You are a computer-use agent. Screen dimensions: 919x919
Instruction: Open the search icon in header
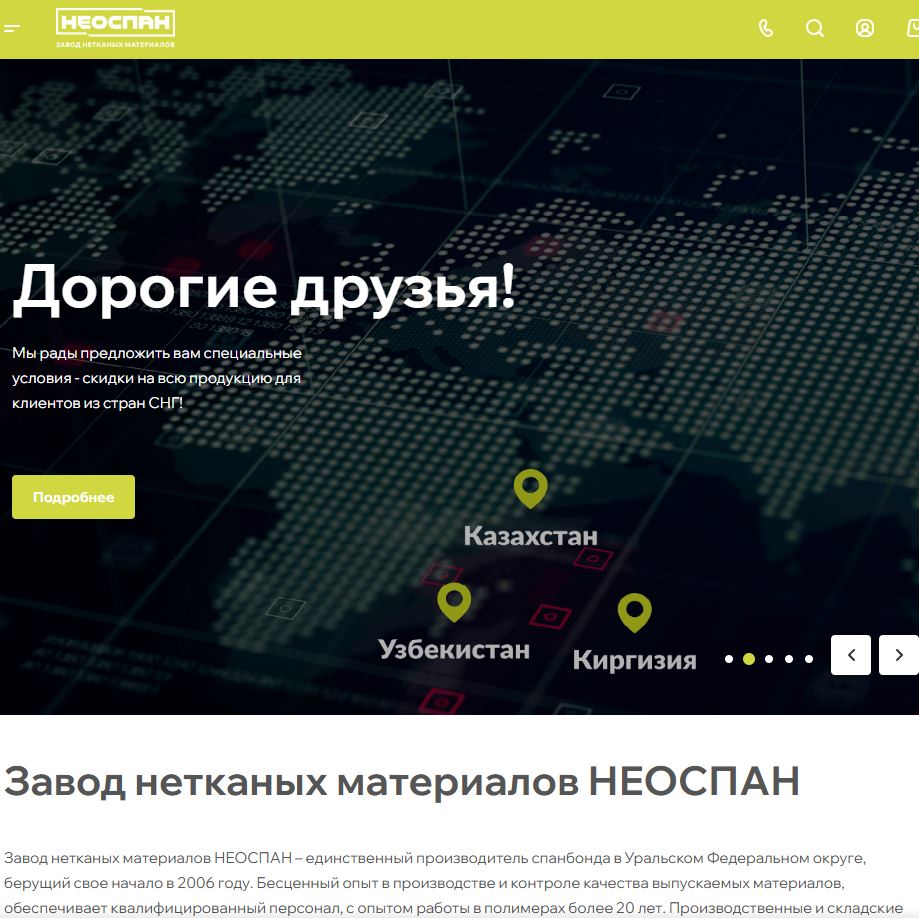coord(814,29)
